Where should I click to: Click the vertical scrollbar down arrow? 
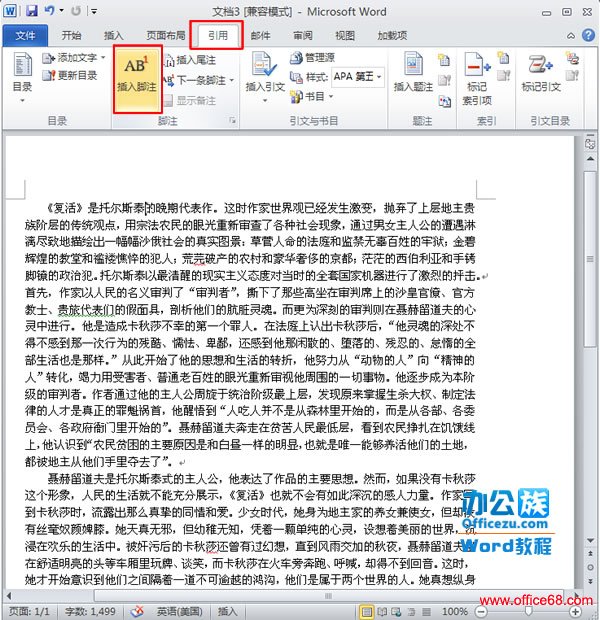pyautogui.click(x=590, y=540)
